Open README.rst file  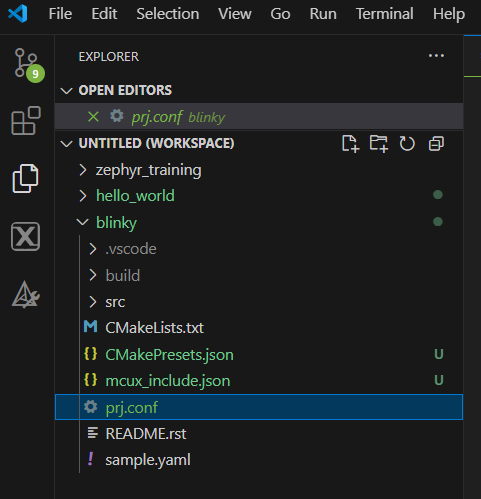[x=259, y=433]
